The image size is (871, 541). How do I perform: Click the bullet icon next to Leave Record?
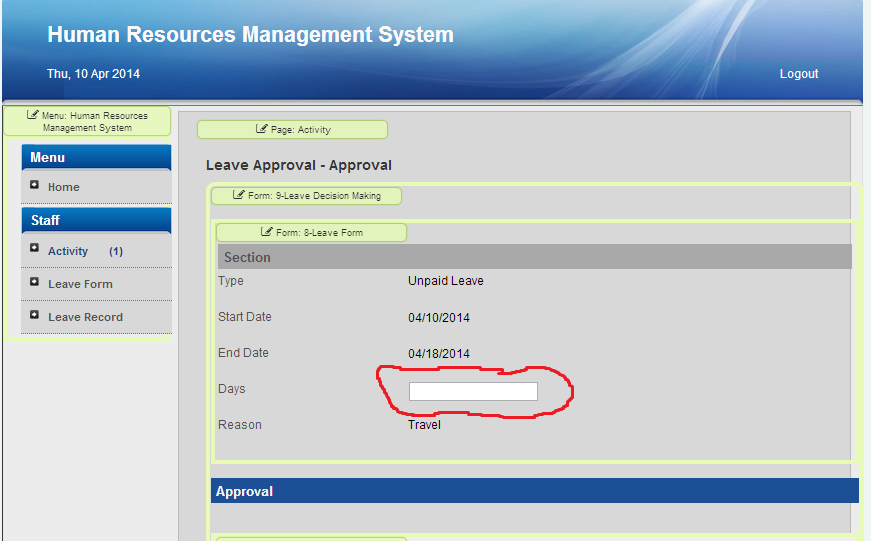pos(34,315)
